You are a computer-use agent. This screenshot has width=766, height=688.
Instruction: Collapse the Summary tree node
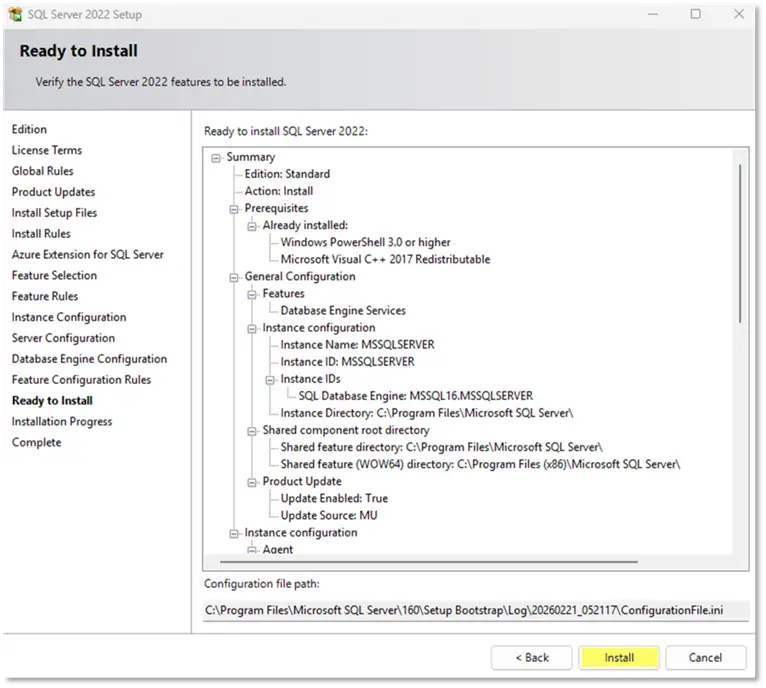216,158
